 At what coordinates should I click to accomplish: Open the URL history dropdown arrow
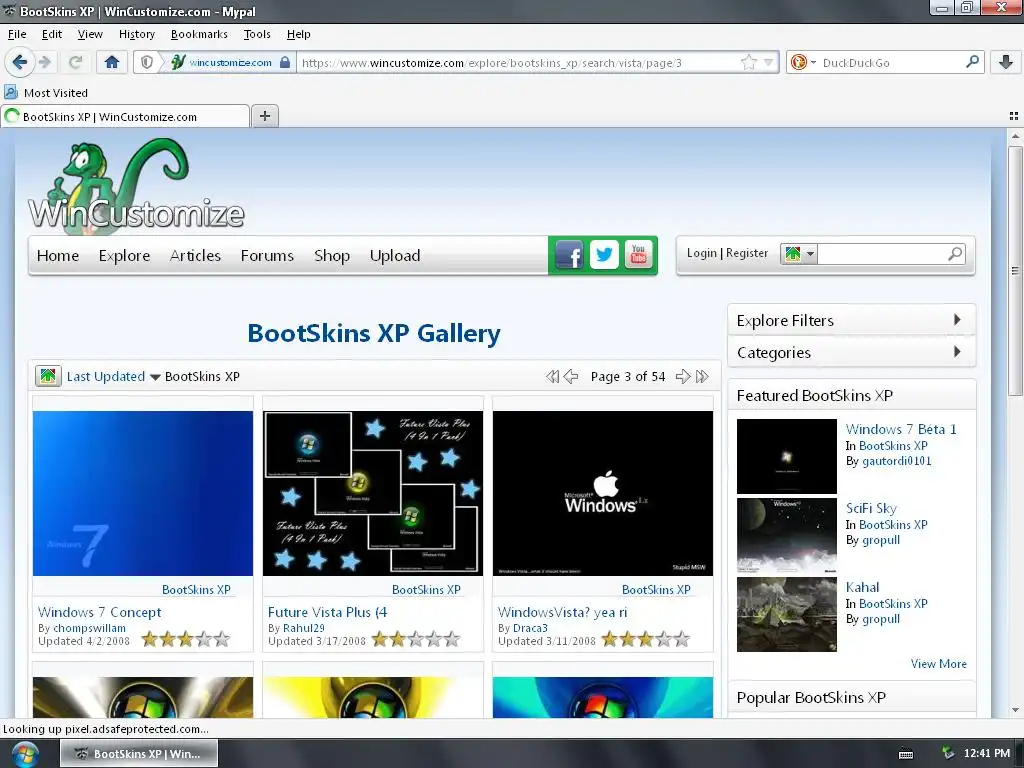click(x=769, y=62)
